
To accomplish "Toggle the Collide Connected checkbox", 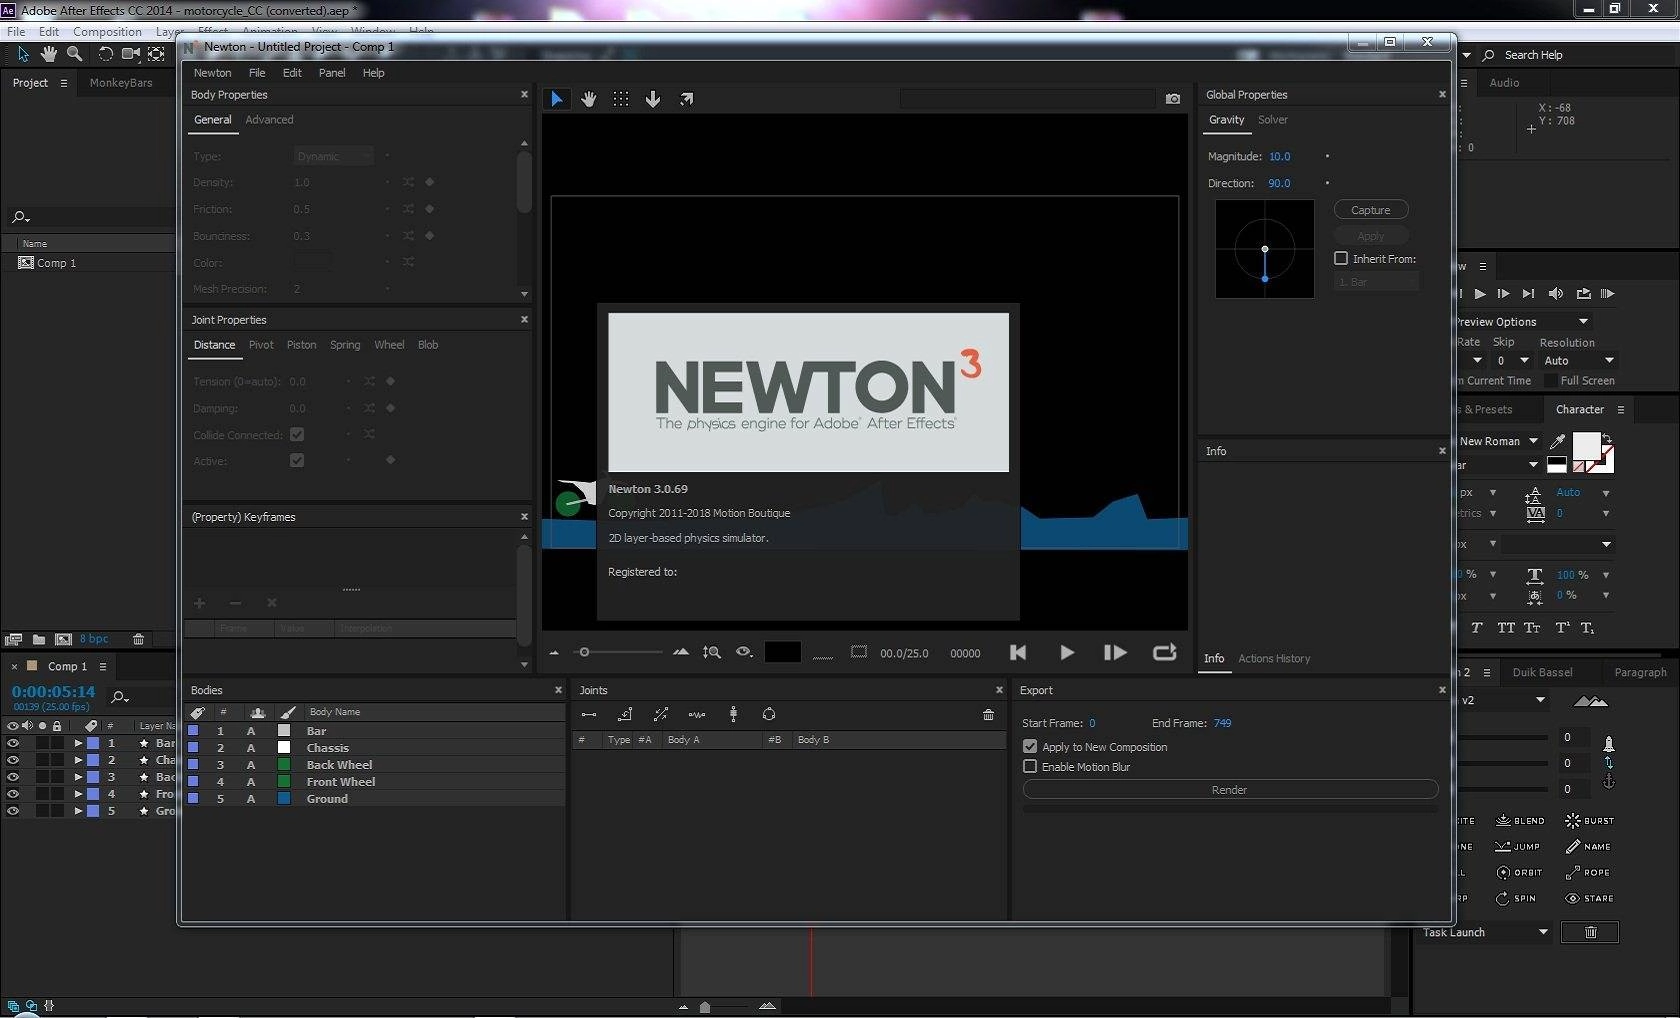I will [297, 434].
